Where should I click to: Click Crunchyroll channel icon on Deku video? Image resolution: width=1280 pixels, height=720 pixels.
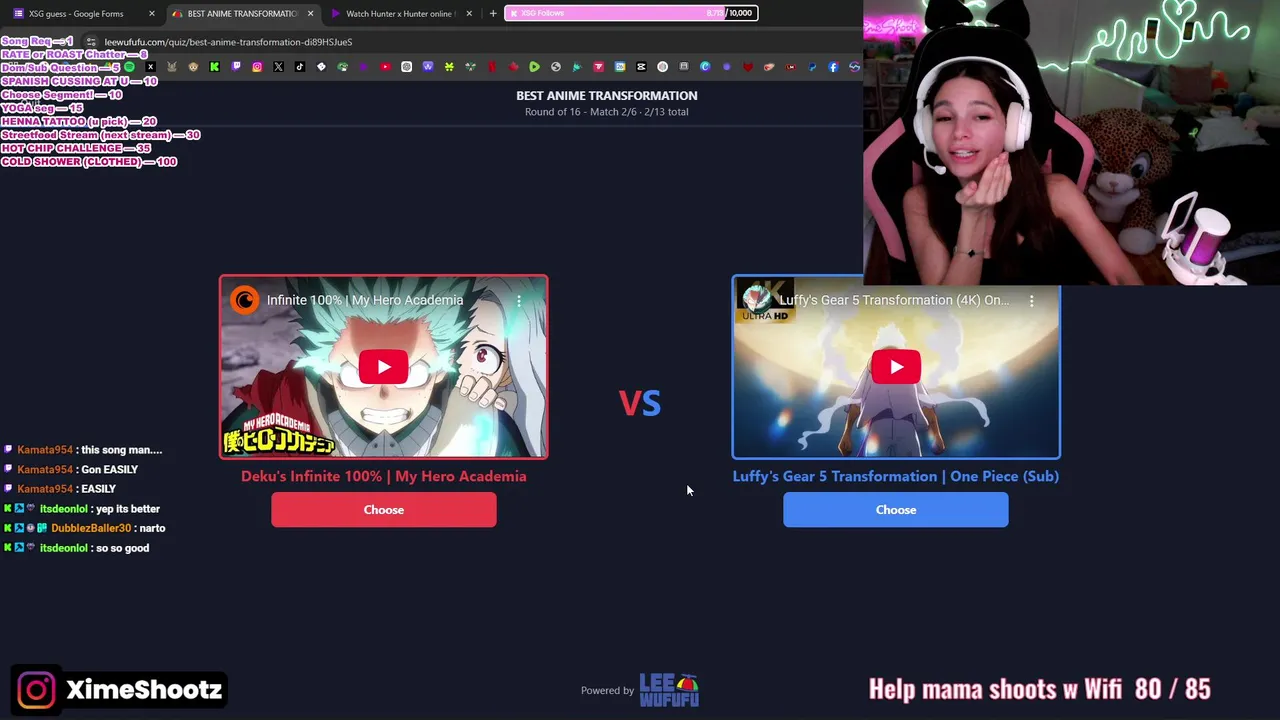click(245, 300)
